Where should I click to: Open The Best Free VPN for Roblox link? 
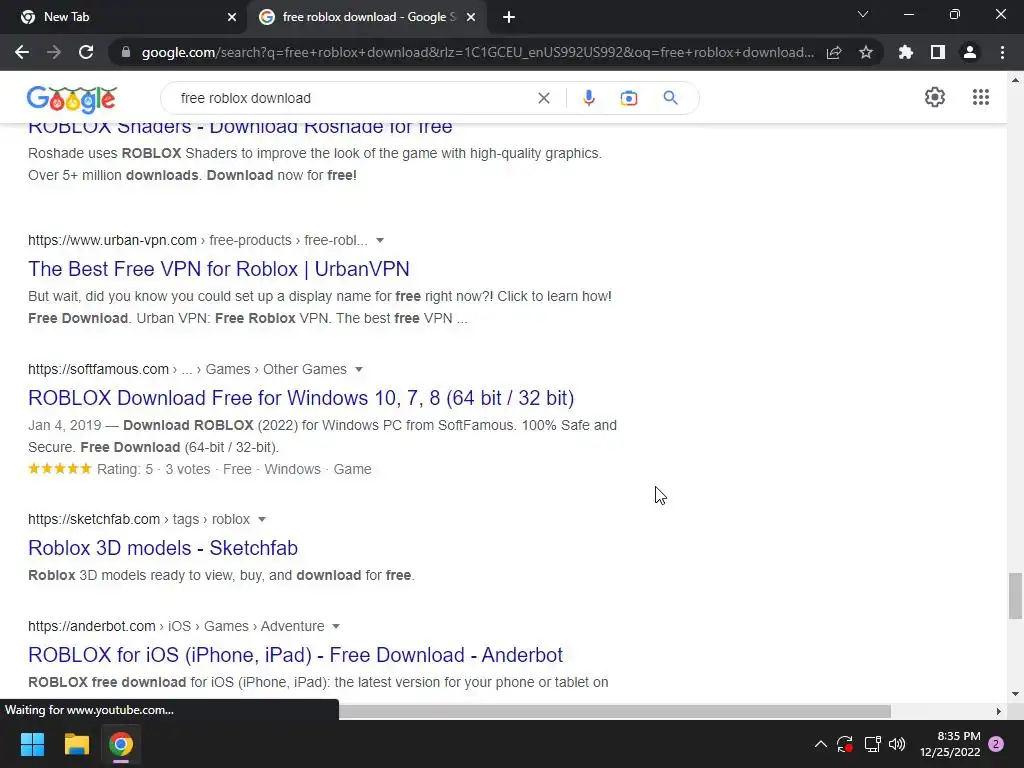pyautogui.click(x=219, y=269)
